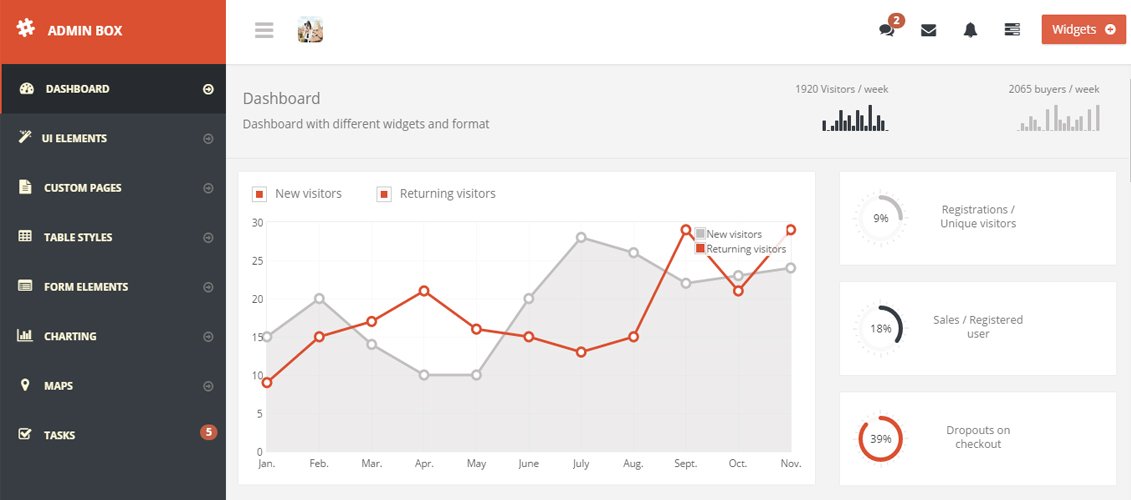Open the notifications bell
Screen dimensions: 1131x500
tap(970, 30)
